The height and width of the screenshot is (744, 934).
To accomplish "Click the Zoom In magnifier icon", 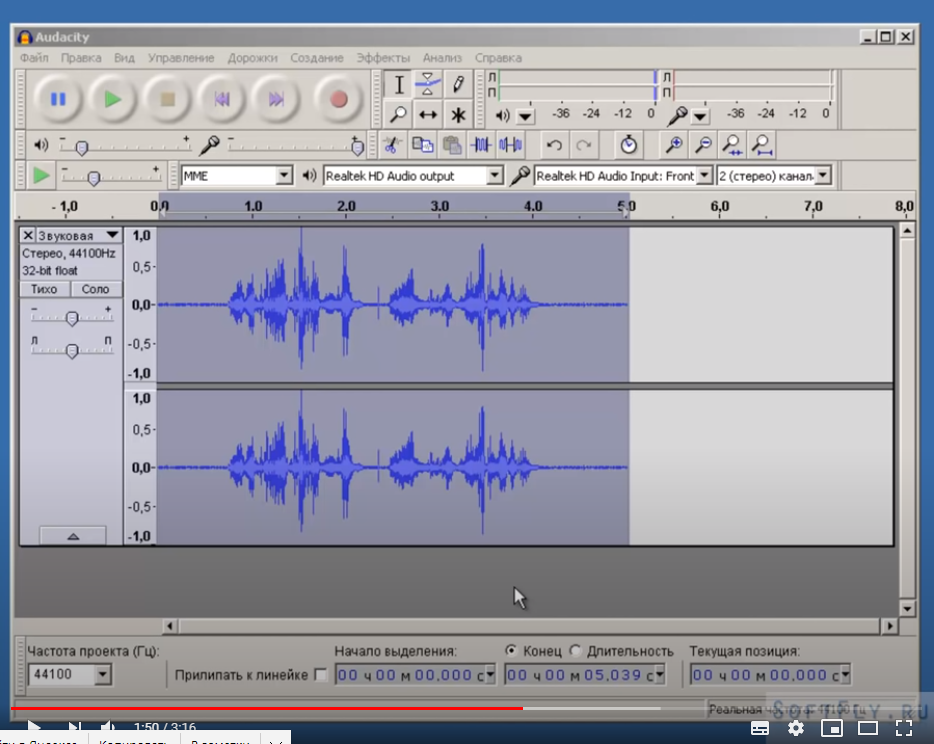I will tap(674, 145).
